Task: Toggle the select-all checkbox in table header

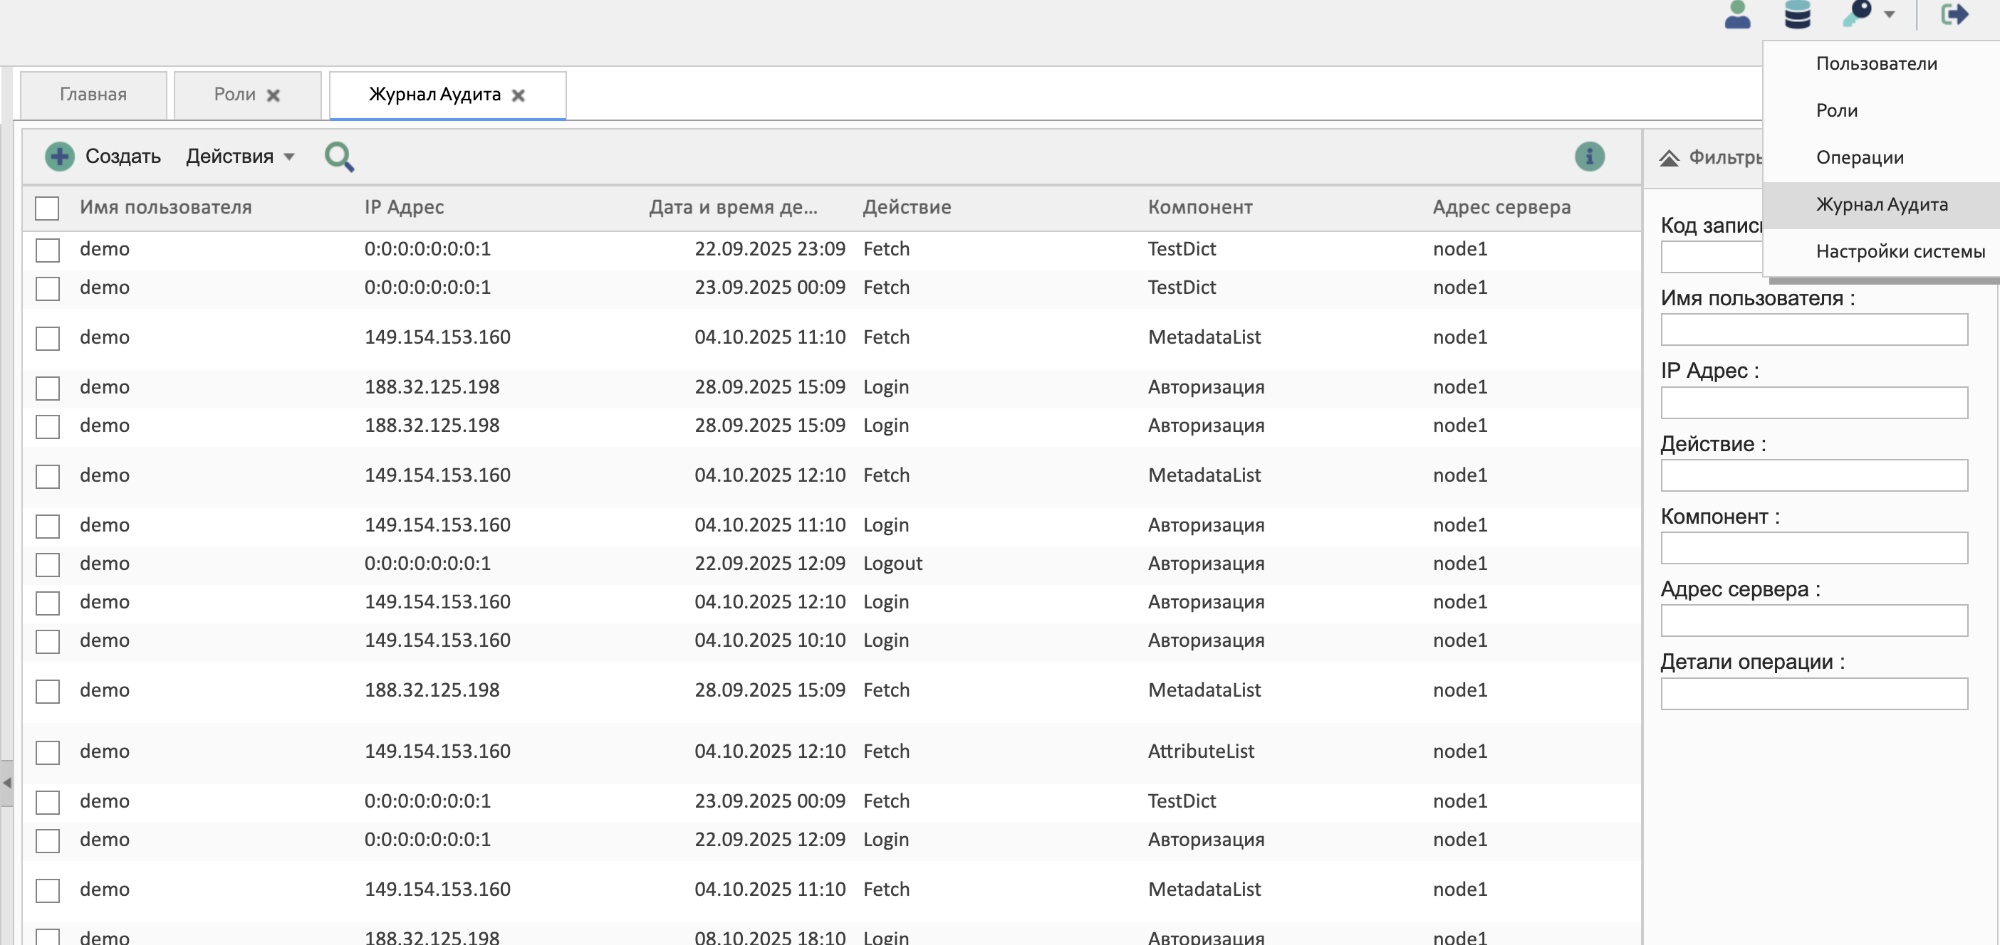Action: tap(47, 208)
